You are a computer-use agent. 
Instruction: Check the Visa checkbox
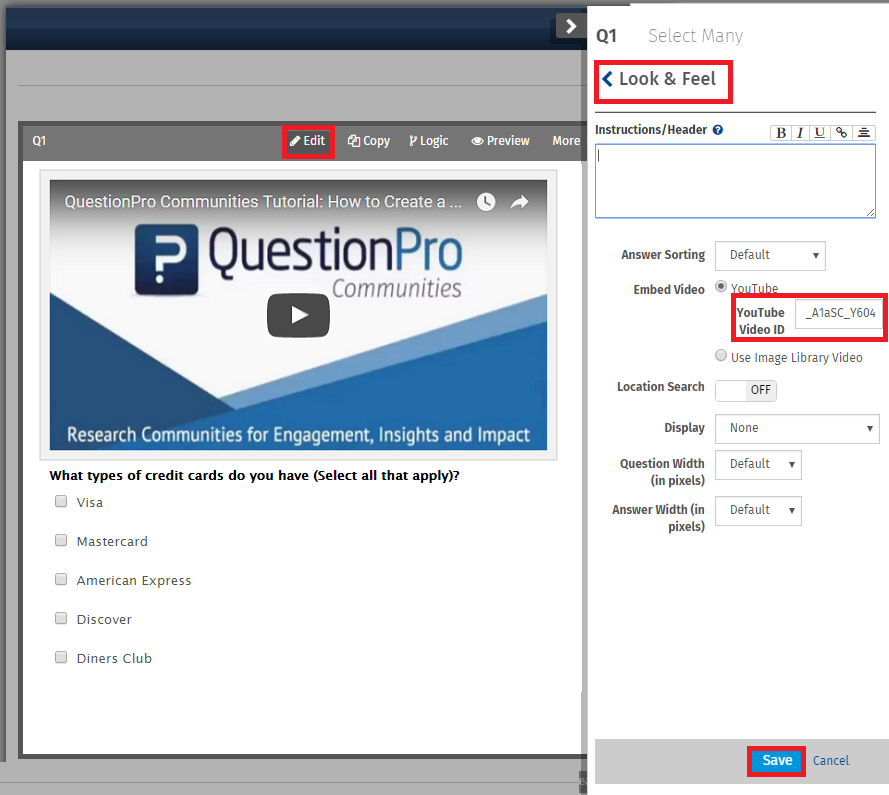click(x=61, y=501)
